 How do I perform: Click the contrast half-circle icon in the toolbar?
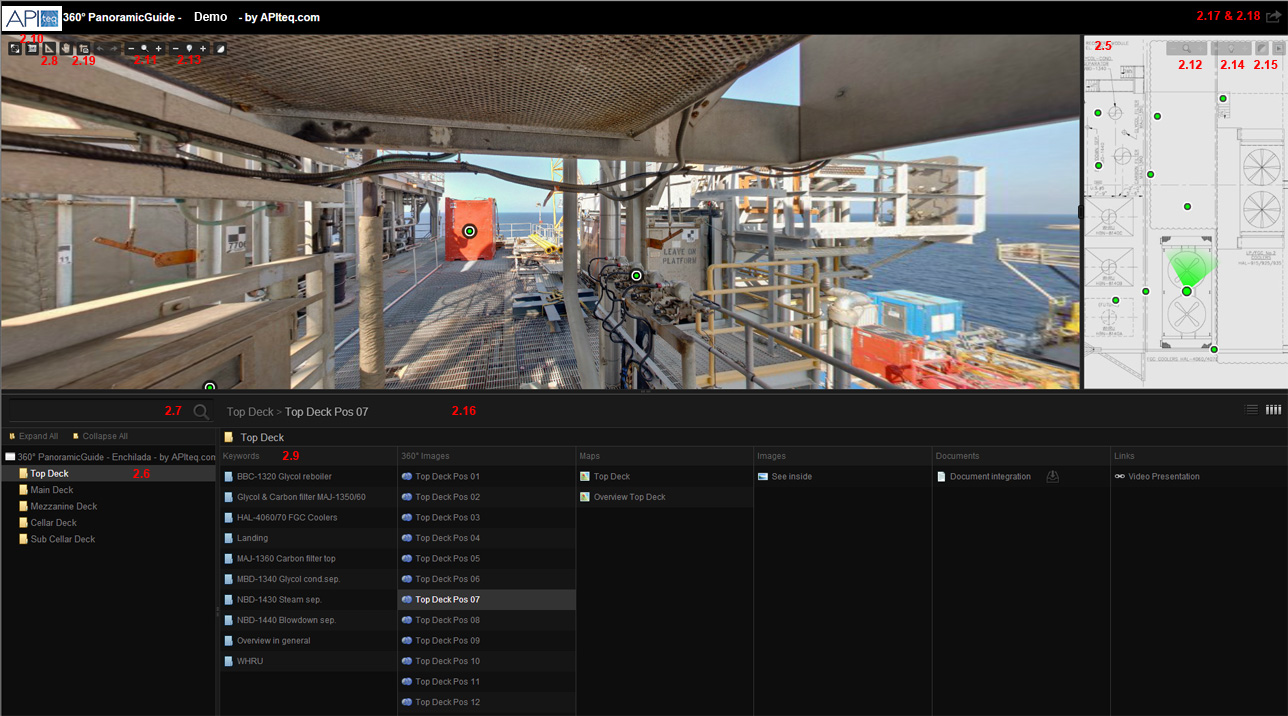tap(219, 47)
